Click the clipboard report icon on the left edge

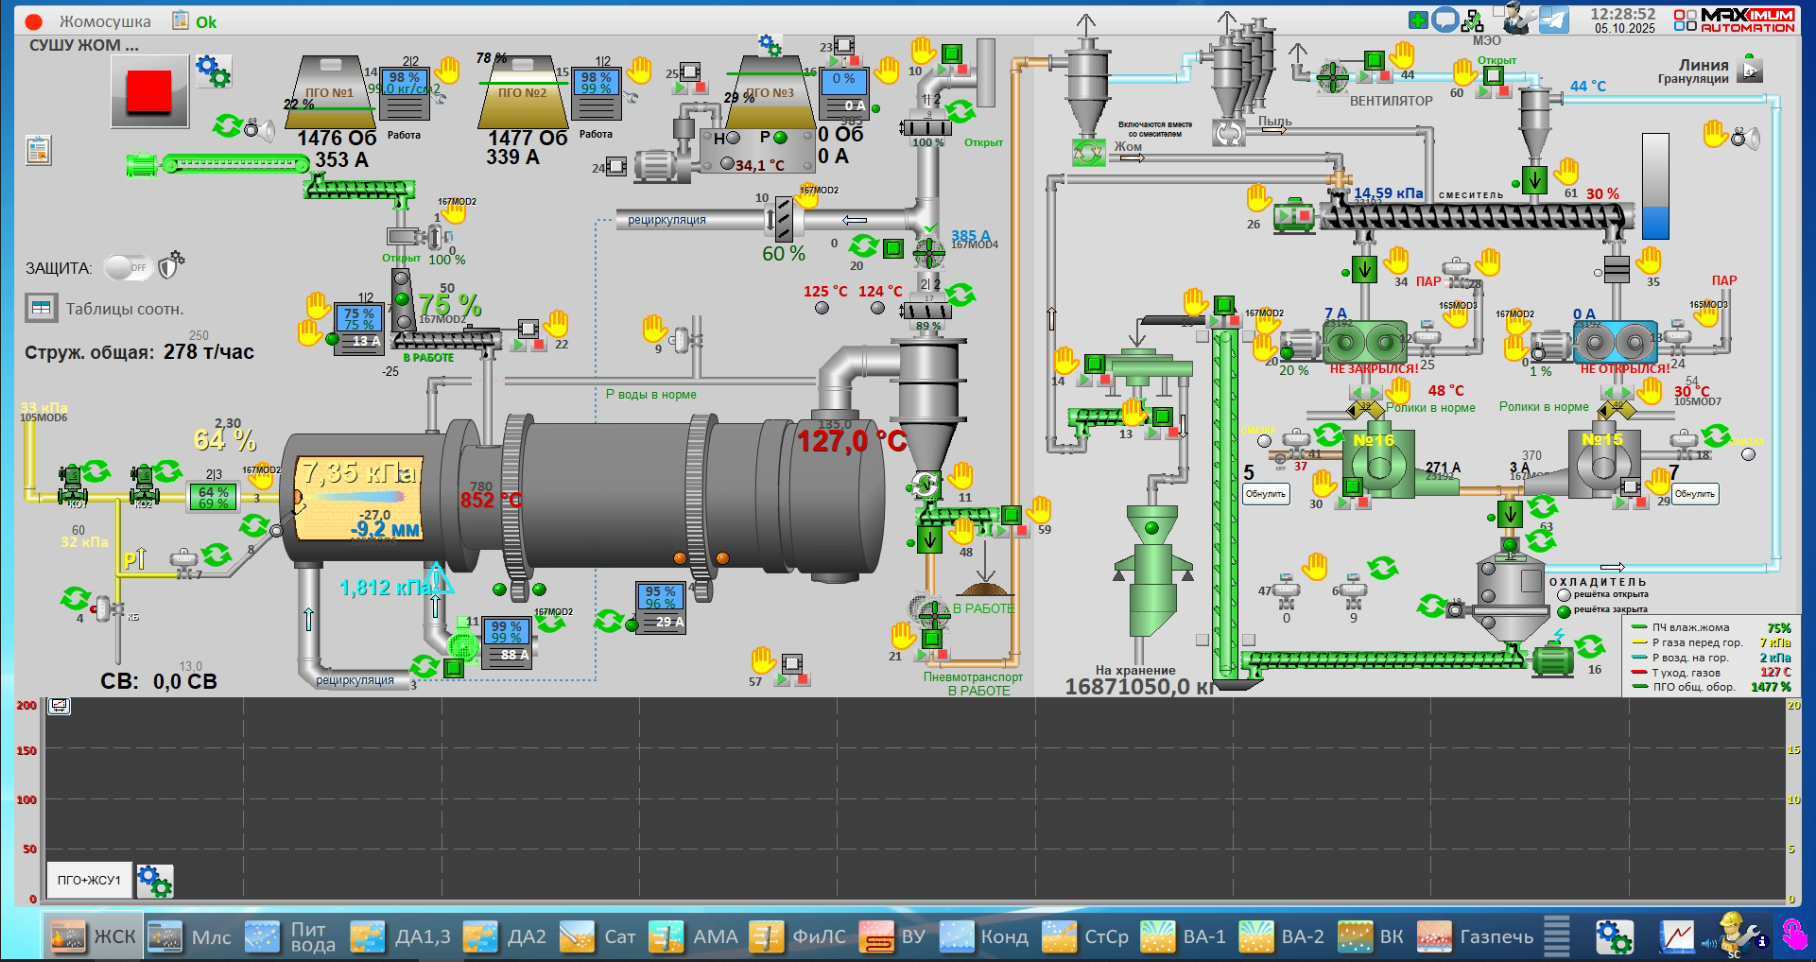pos(38,150)
